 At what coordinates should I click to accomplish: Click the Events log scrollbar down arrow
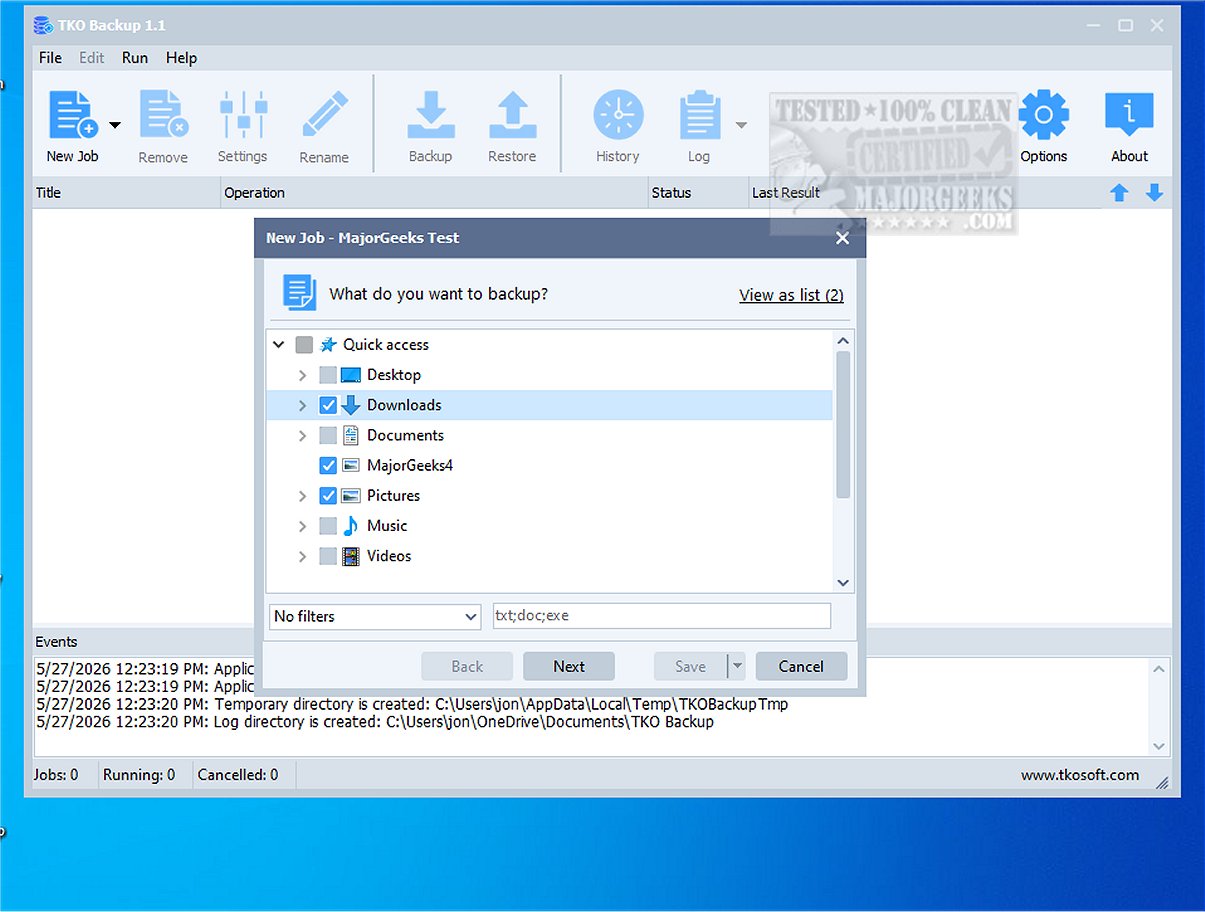point(1159,746)
